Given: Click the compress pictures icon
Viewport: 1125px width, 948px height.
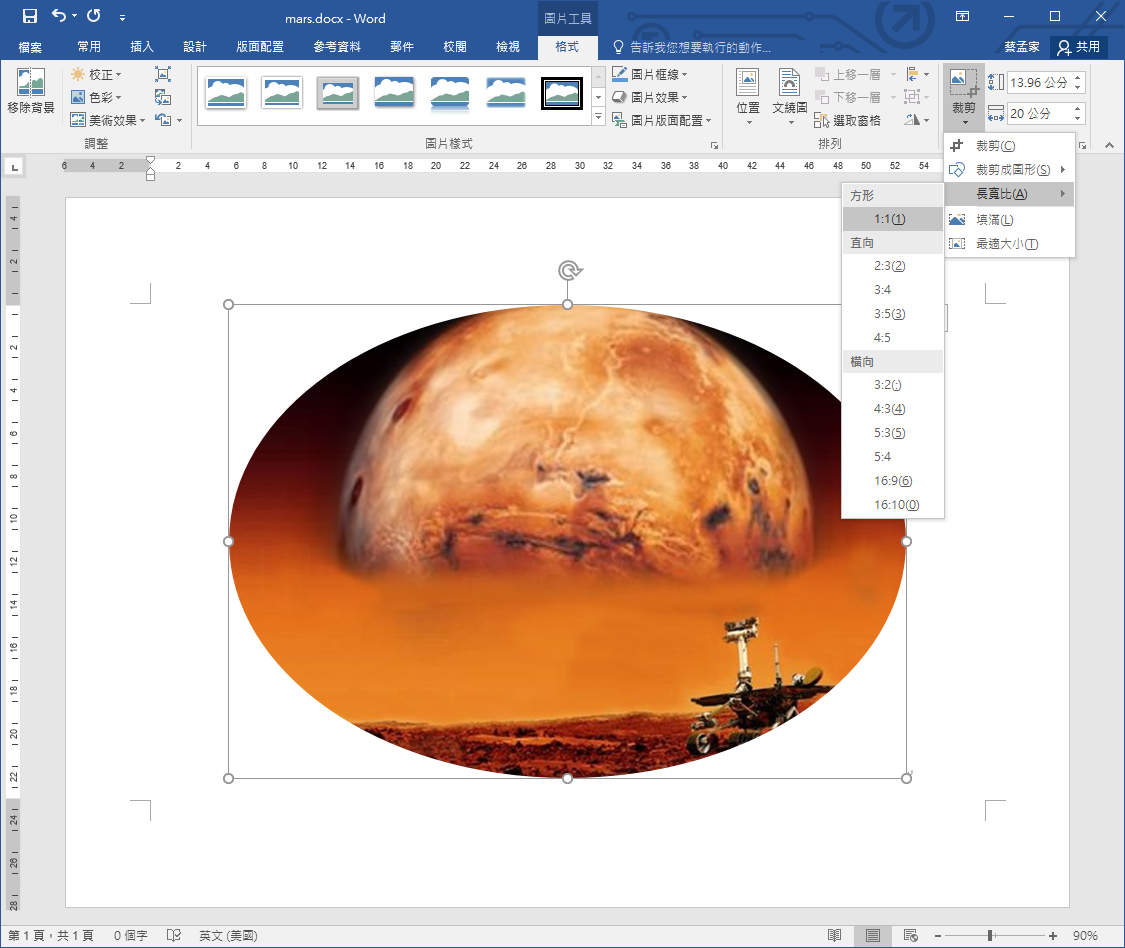Looking at the screenshot, I should coord(163,75).
